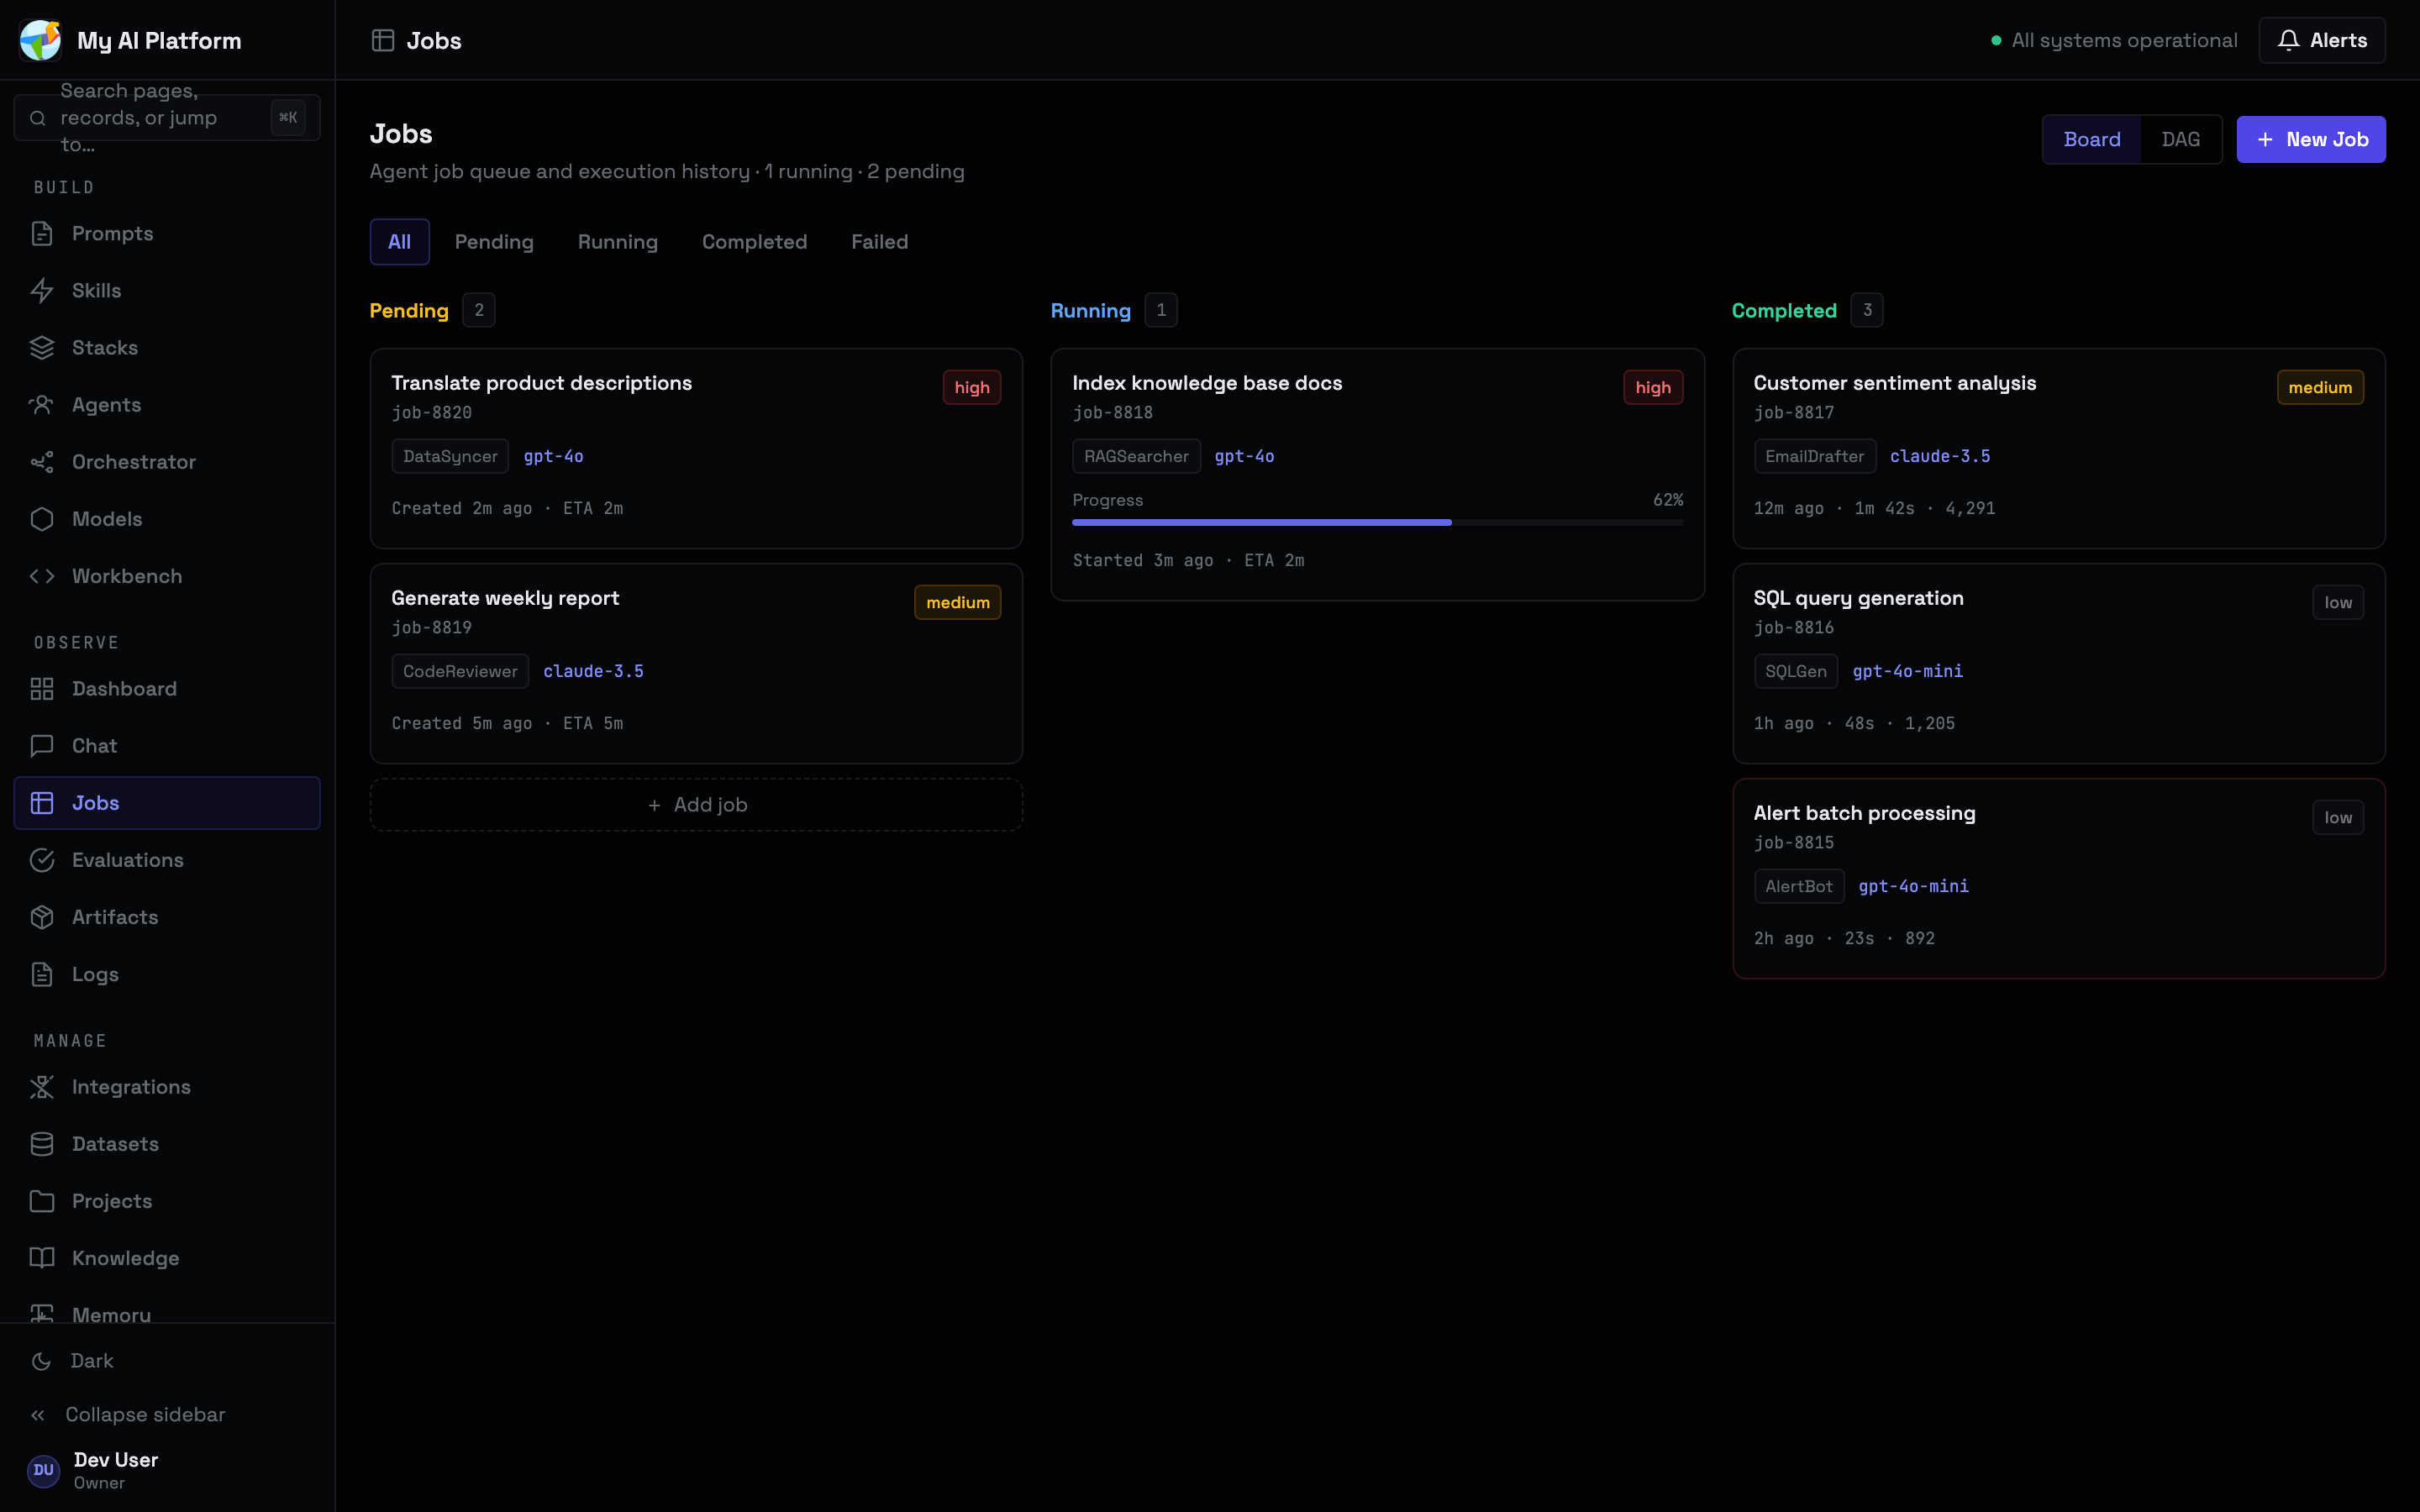Viewport: 2420px width, 1512px height.
Task: Open the Translate product descriptions card title
Action: tap(541, 383)
